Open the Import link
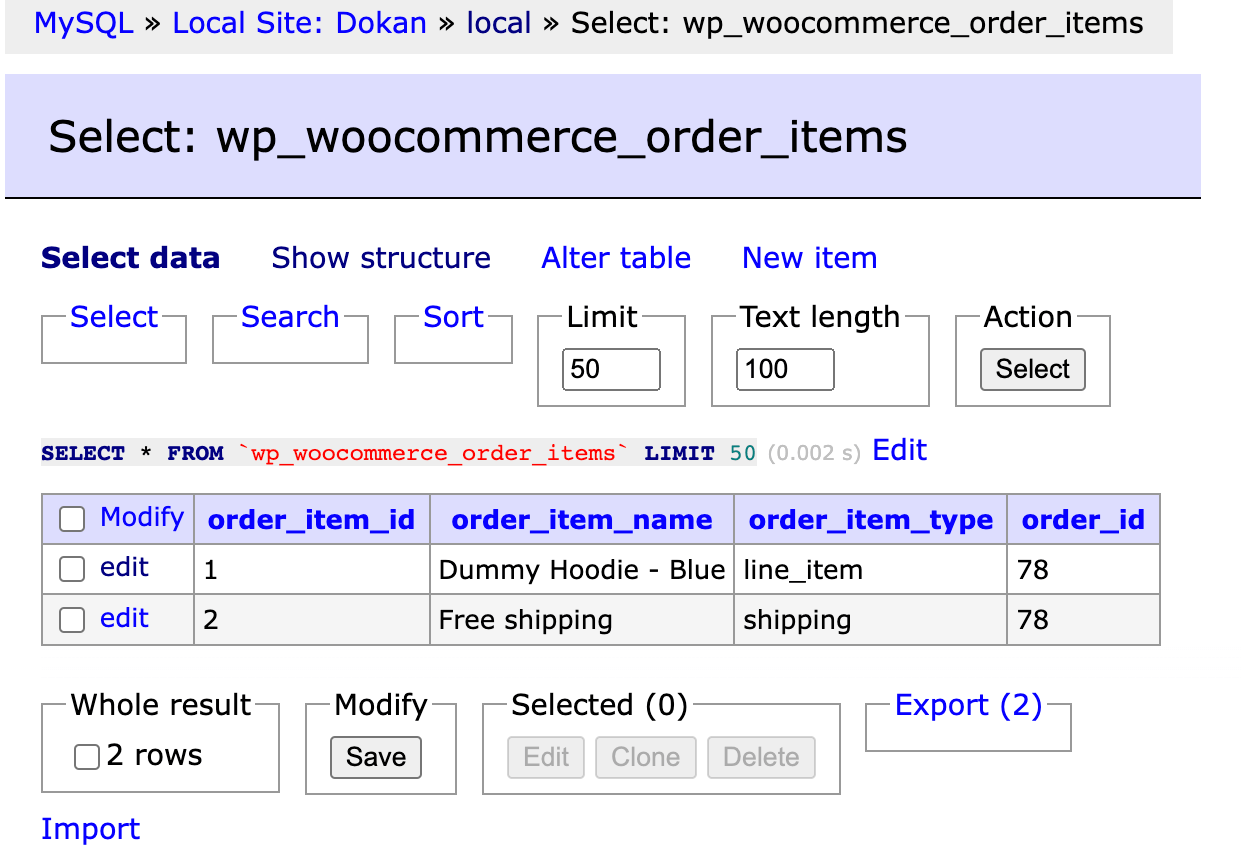The width and height of the screenshot is (1252, 858). click(90, 829)
